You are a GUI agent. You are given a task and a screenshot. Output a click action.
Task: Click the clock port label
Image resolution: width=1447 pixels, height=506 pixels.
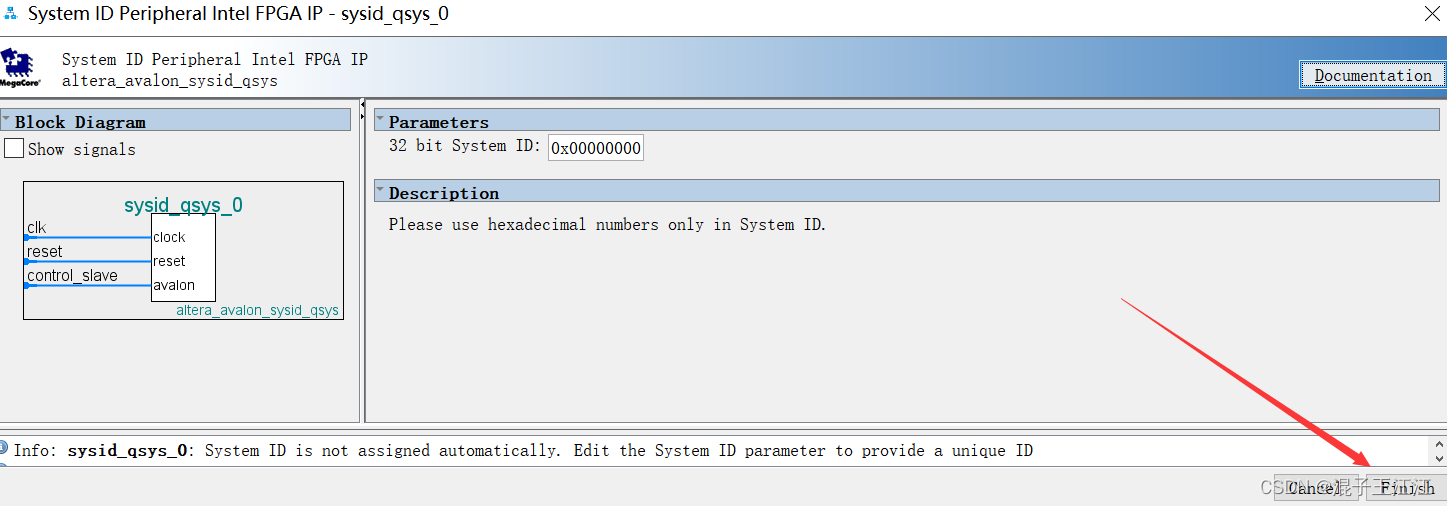coord(169,237)
